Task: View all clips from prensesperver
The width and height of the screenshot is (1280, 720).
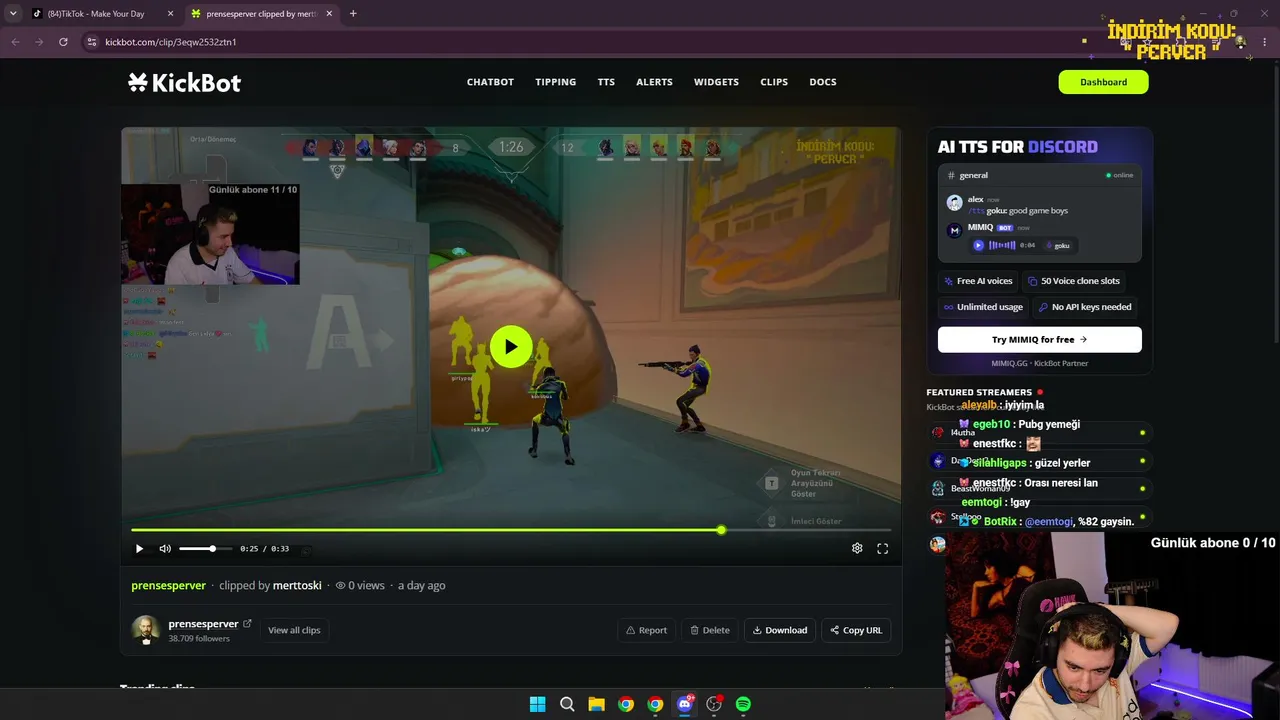Action: pyautogui.click(x=294, y=630)
